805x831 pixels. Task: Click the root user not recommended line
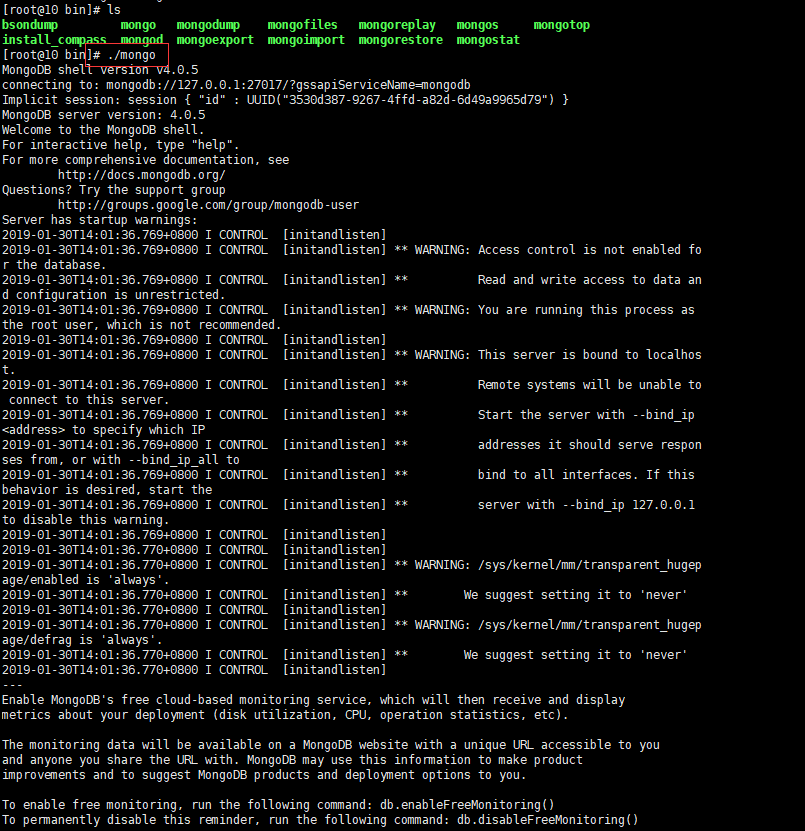[x=141, y=325]
